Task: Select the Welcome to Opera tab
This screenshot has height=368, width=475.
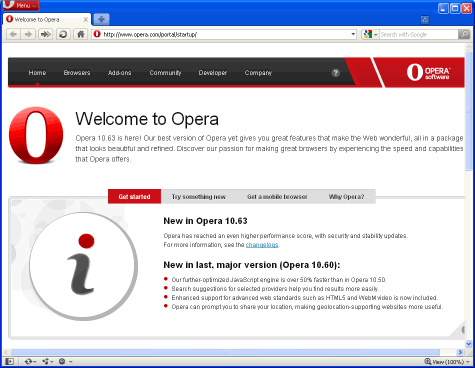Action: click(x=47, y=20)
